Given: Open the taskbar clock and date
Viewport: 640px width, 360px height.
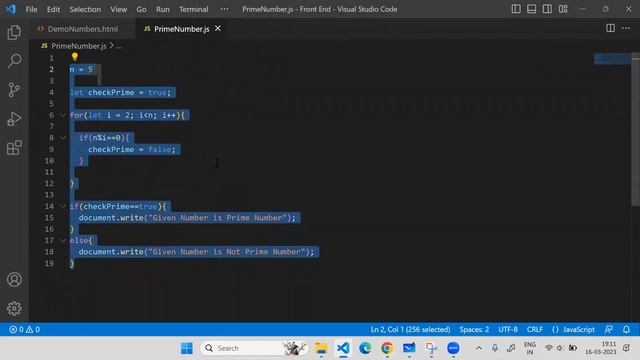Looking at the screenshot, I should 600,348.
